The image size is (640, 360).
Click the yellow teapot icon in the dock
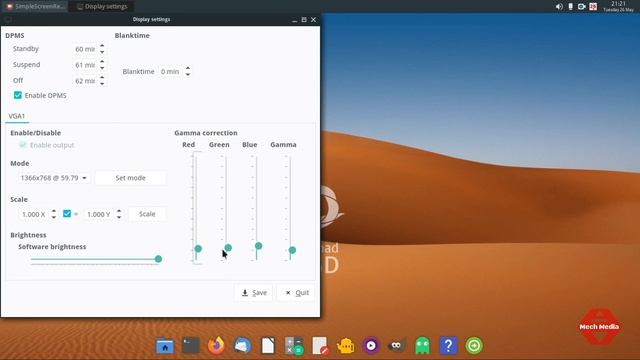345,346
